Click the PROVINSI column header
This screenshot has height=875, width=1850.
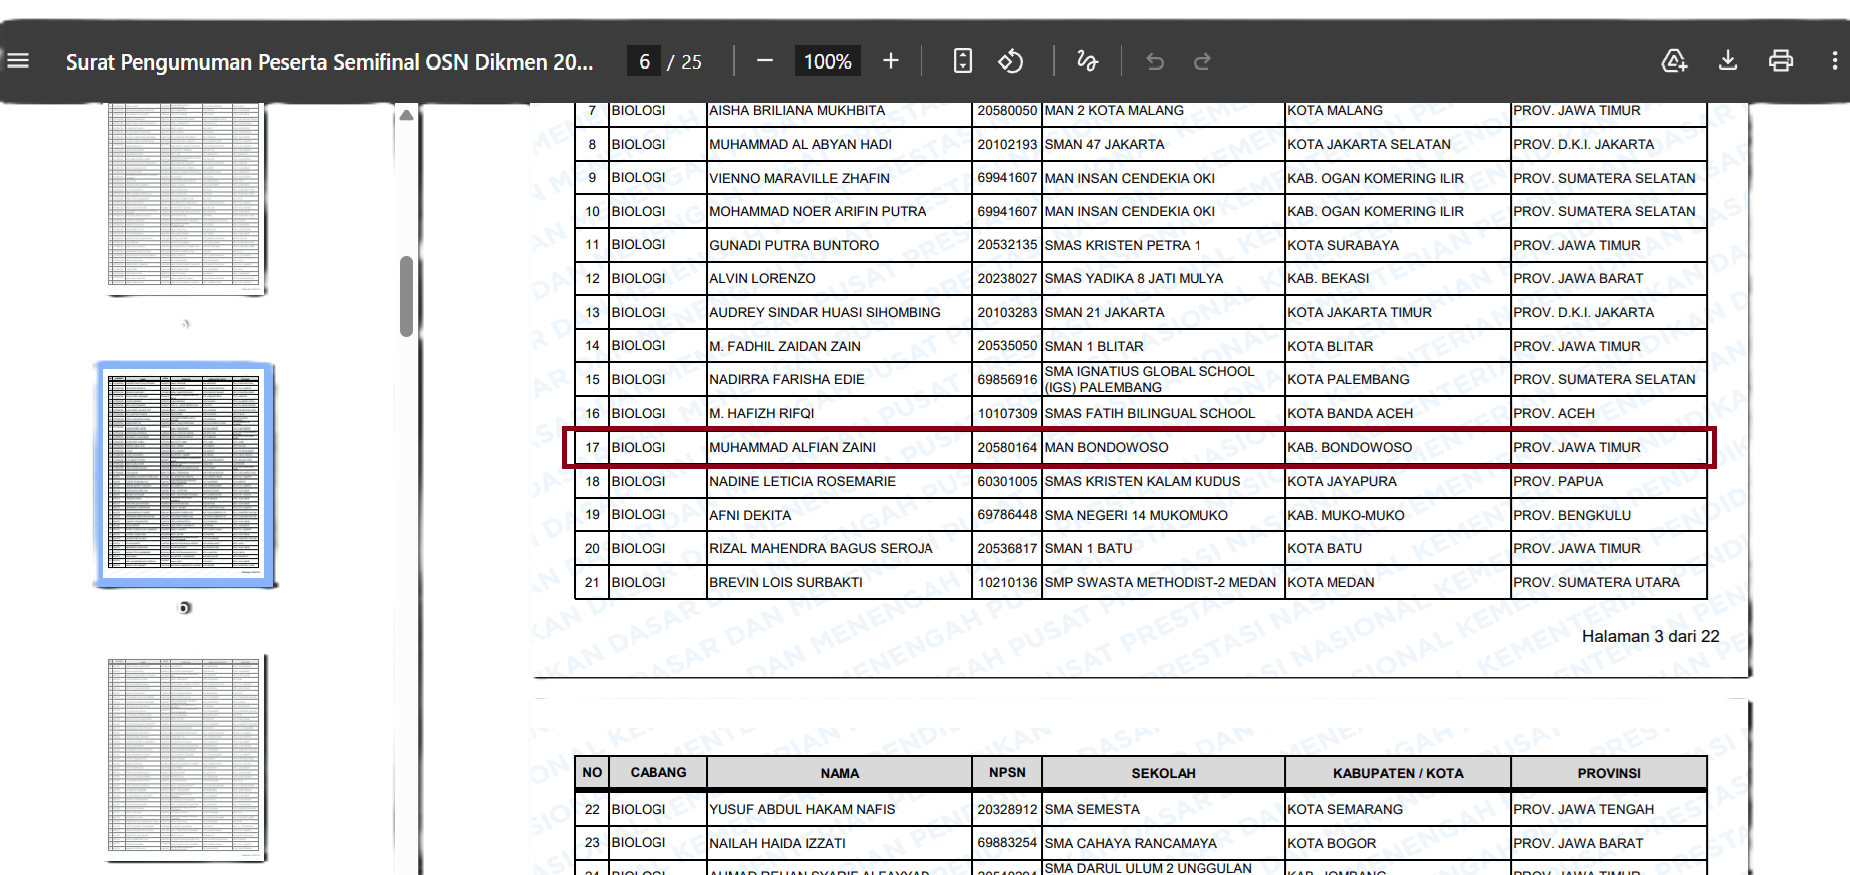1609,774
